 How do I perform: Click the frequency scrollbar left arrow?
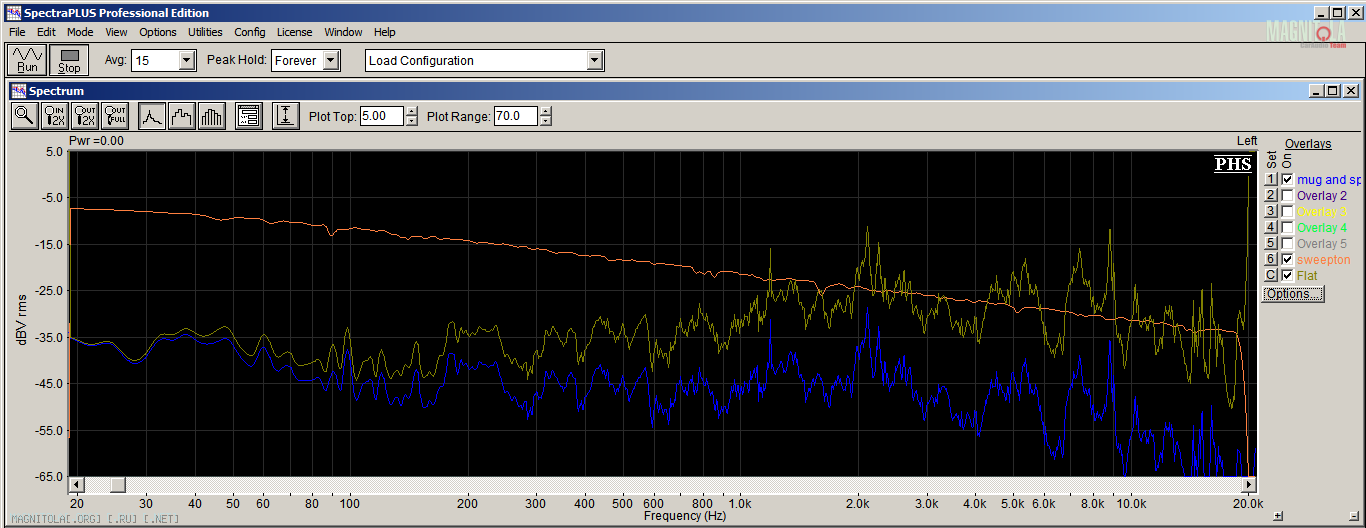pyautogui.click(x=75, y=485)
